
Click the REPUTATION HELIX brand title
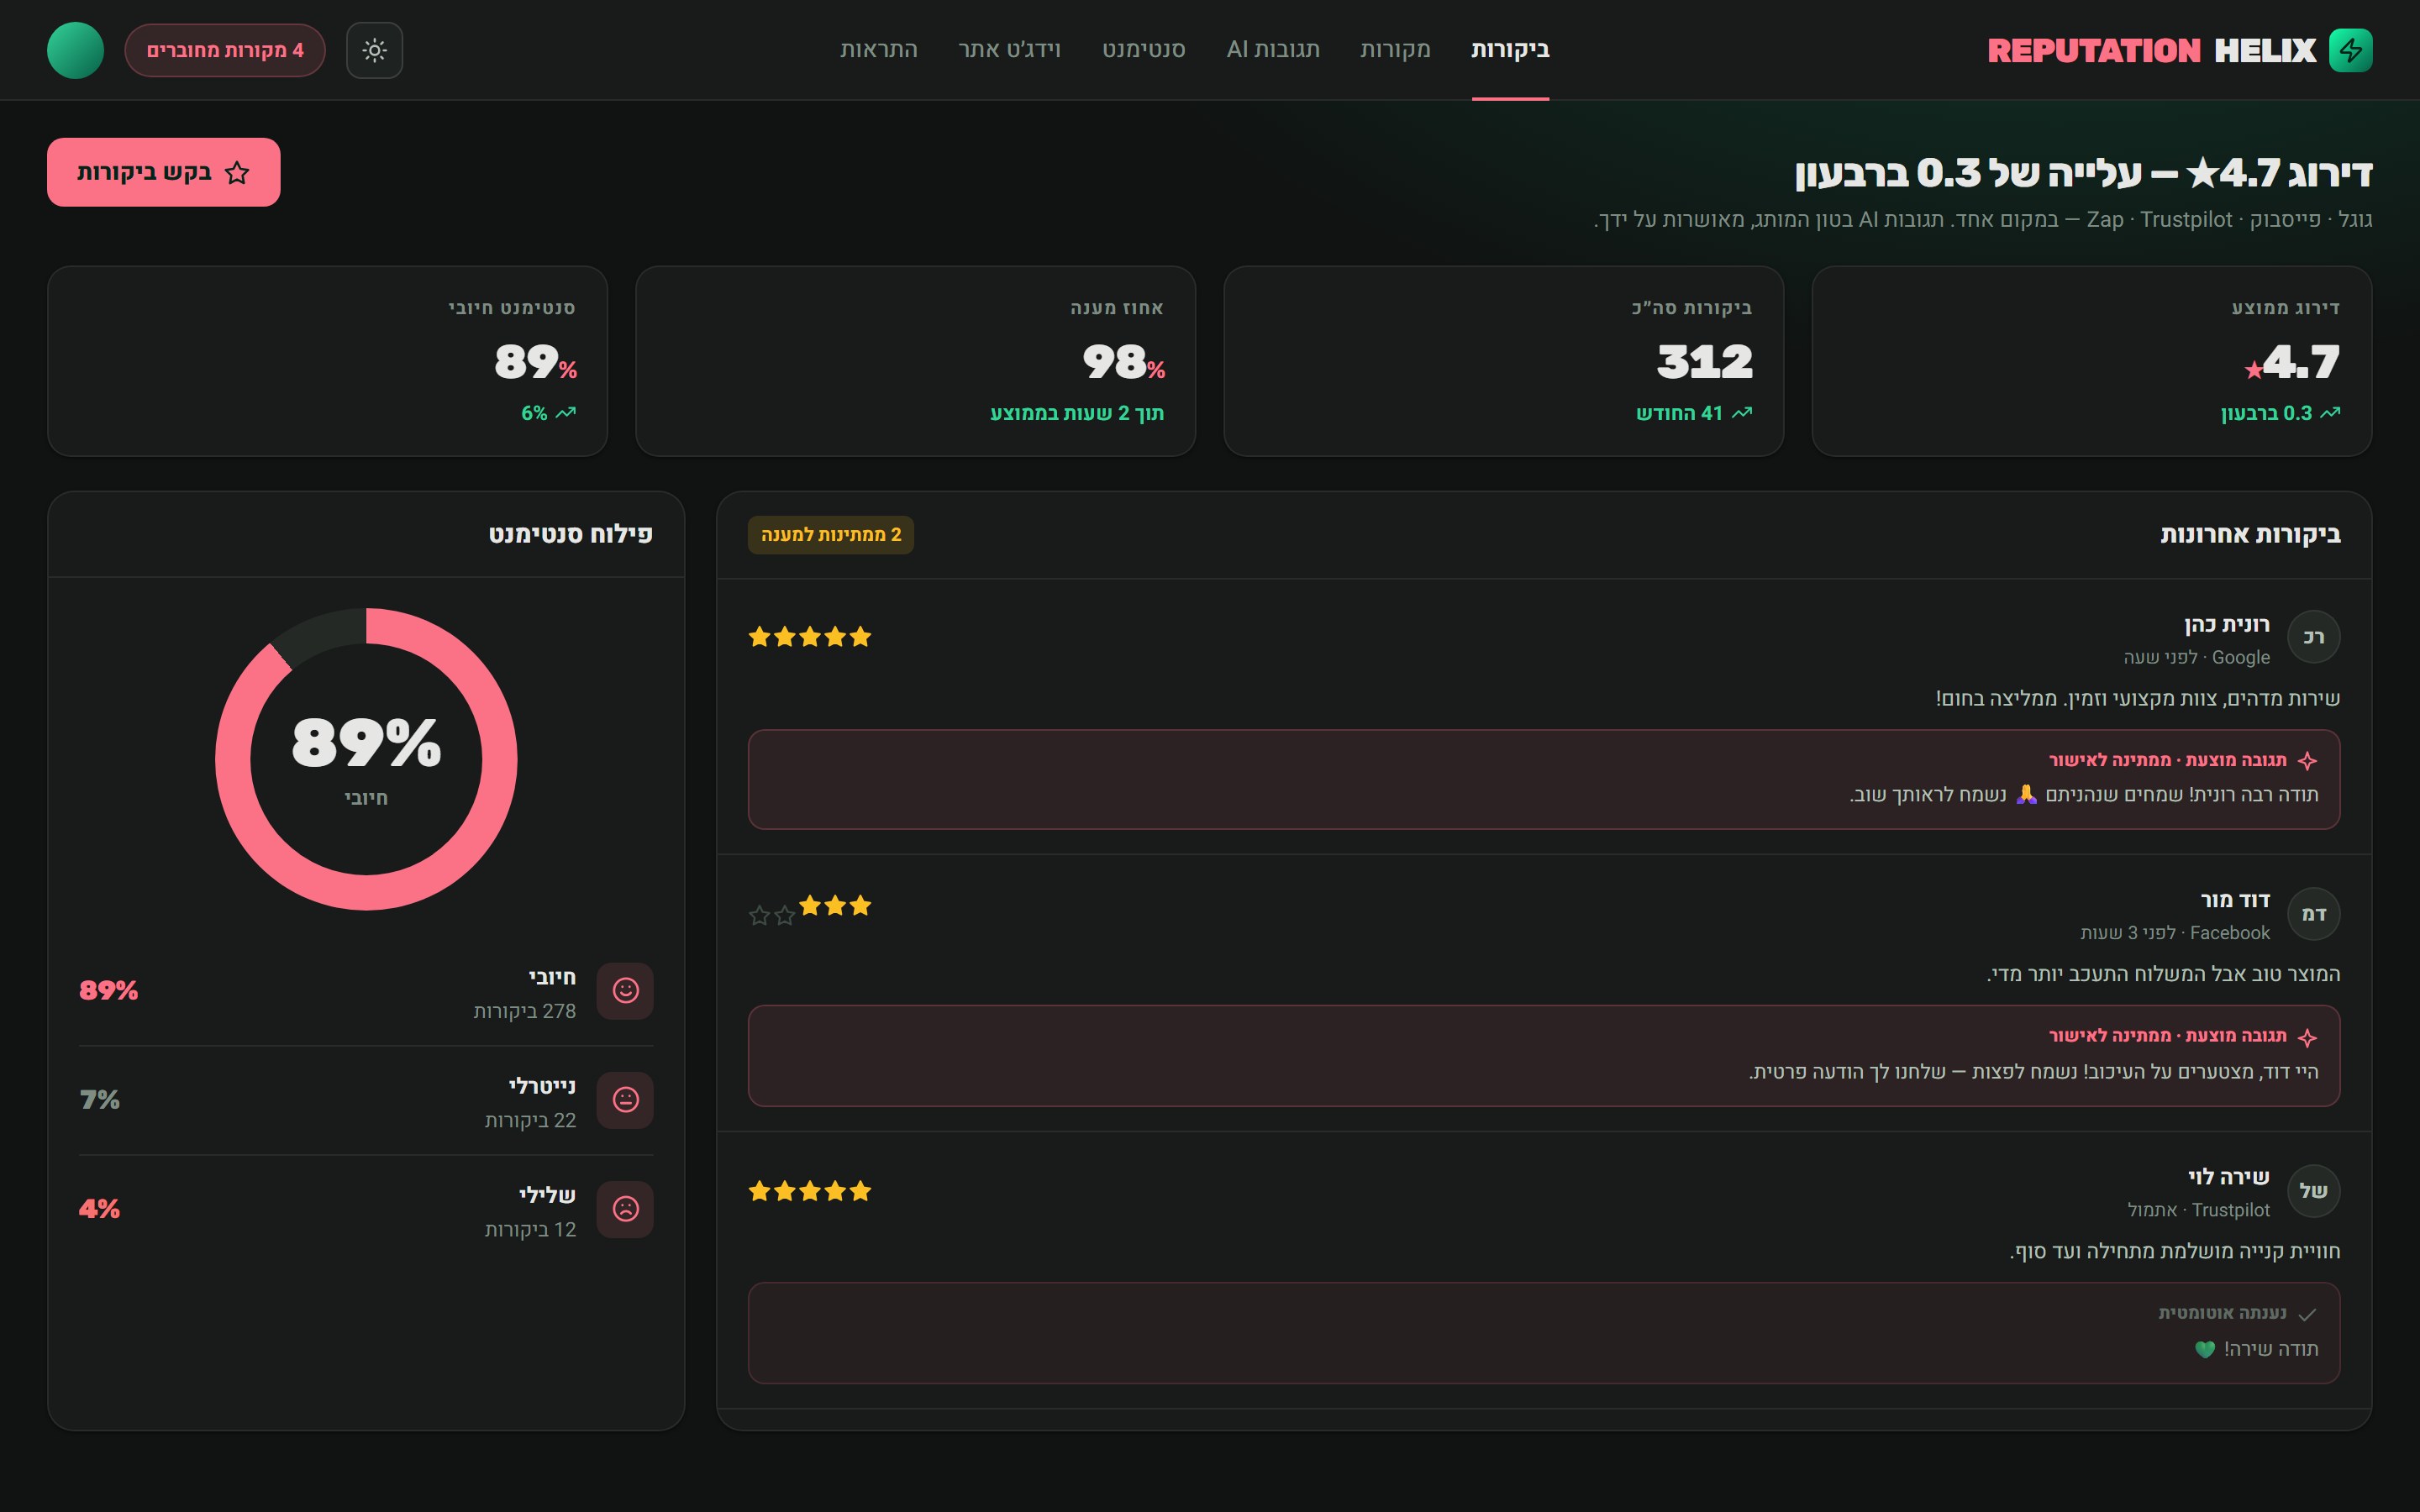pos(2151,50)
